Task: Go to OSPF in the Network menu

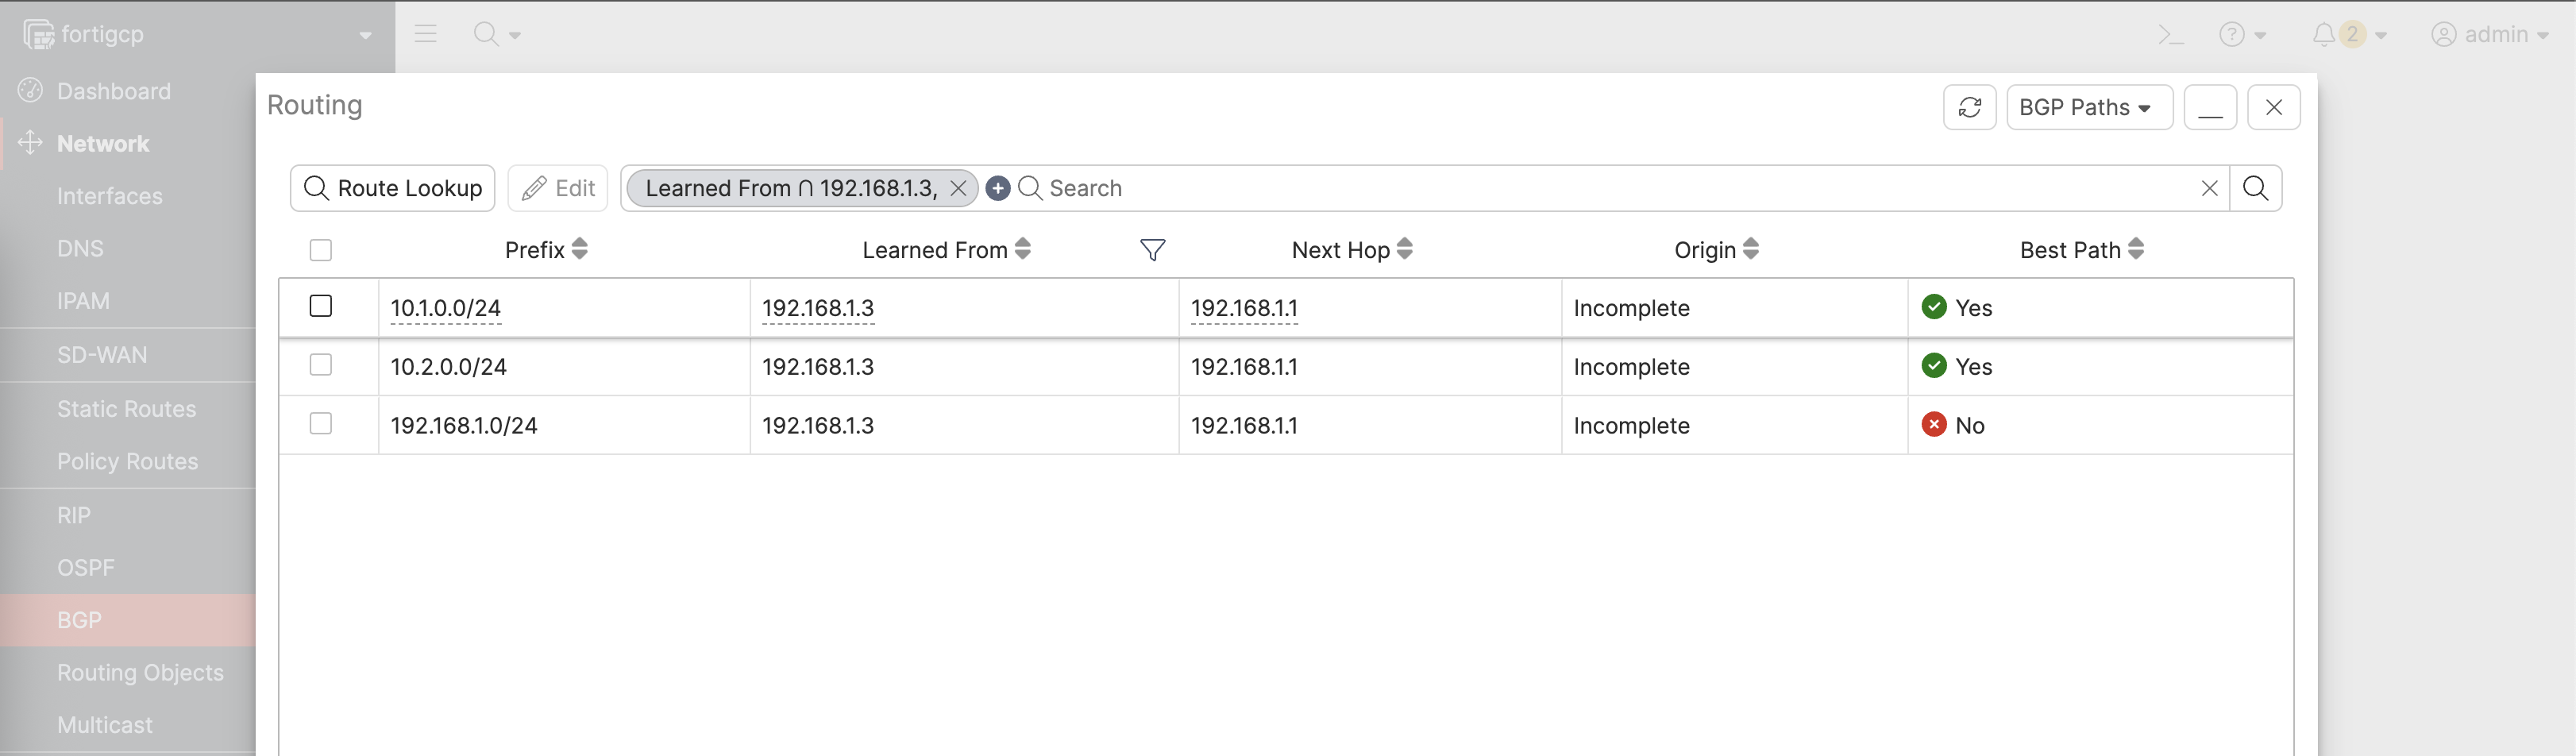Action: click(x=86, y=568)
